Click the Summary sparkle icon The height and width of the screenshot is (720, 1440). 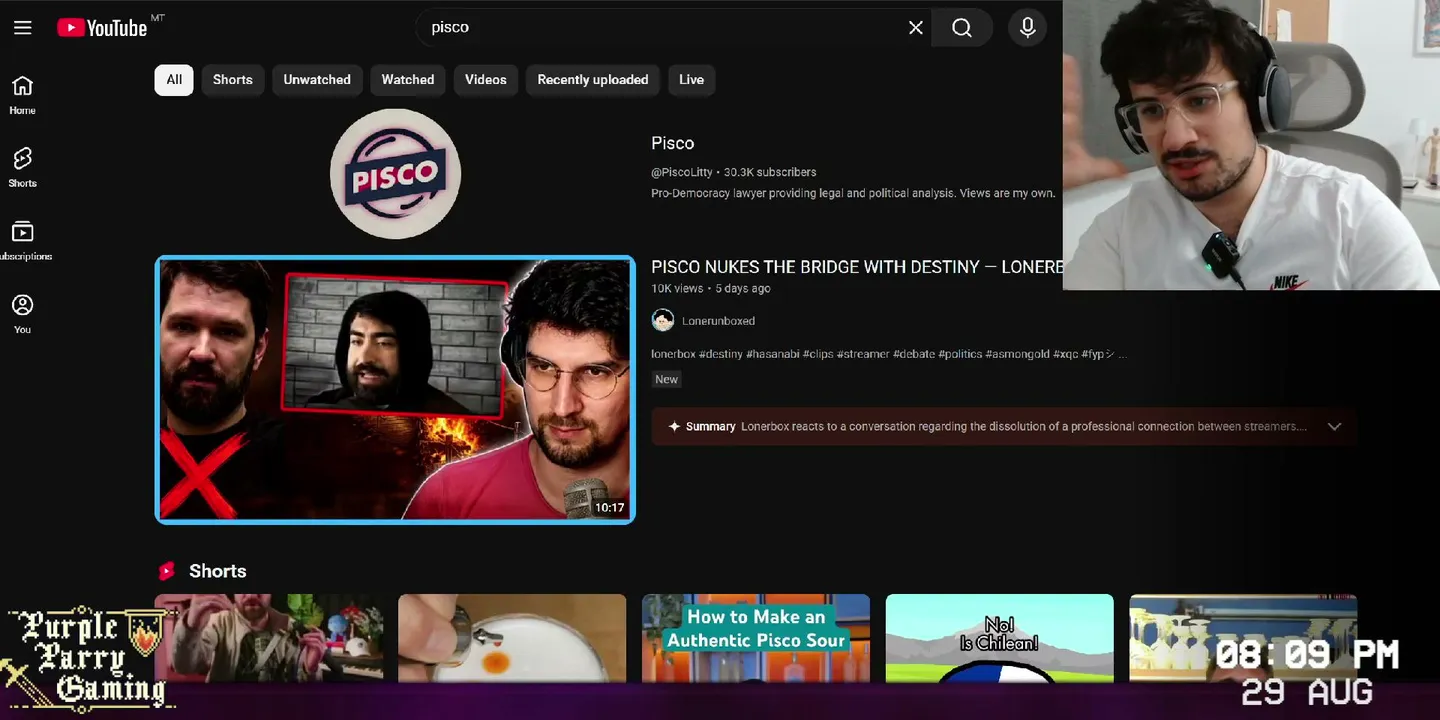point(675,426)
